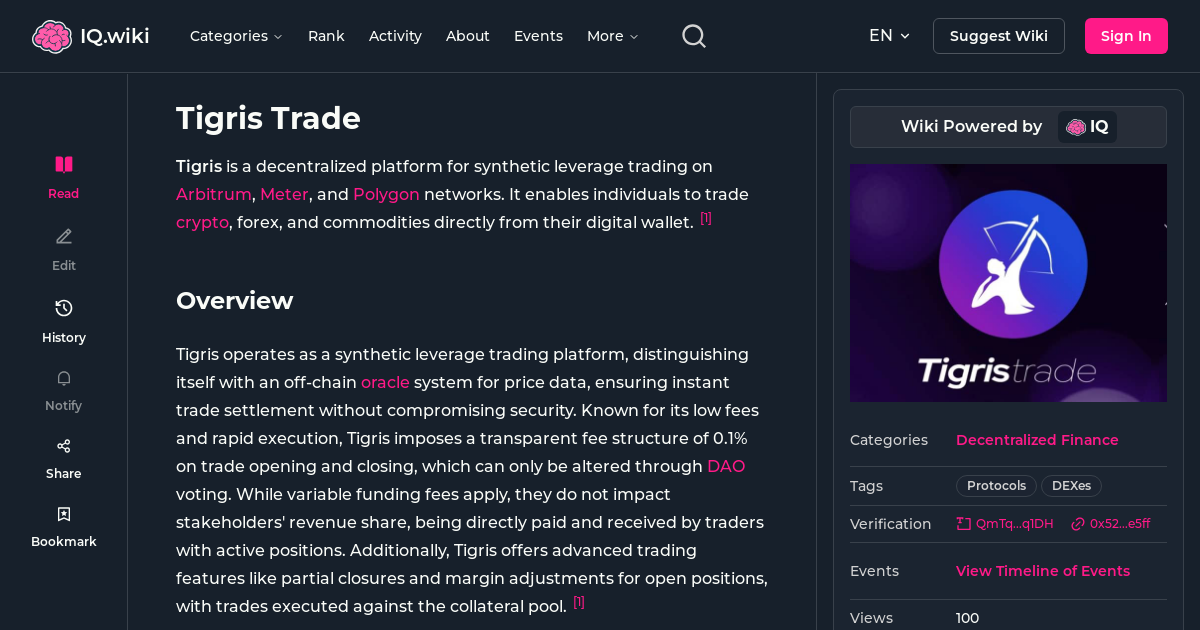Open the View Timeline of Events link
The height and width of the screenshot is (630, 1200).
(x=1042, y=570)
